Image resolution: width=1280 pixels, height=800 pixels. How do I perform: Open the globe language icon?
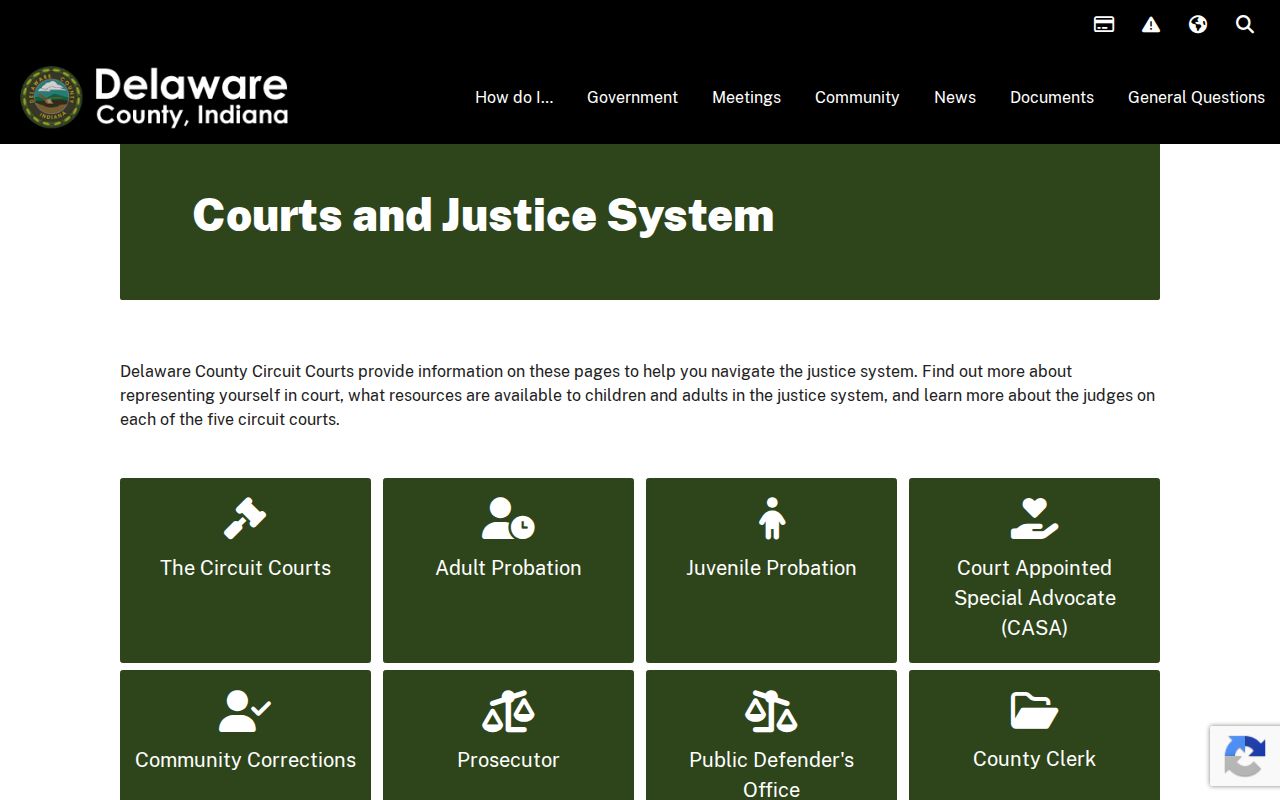tap(1198, 24)
